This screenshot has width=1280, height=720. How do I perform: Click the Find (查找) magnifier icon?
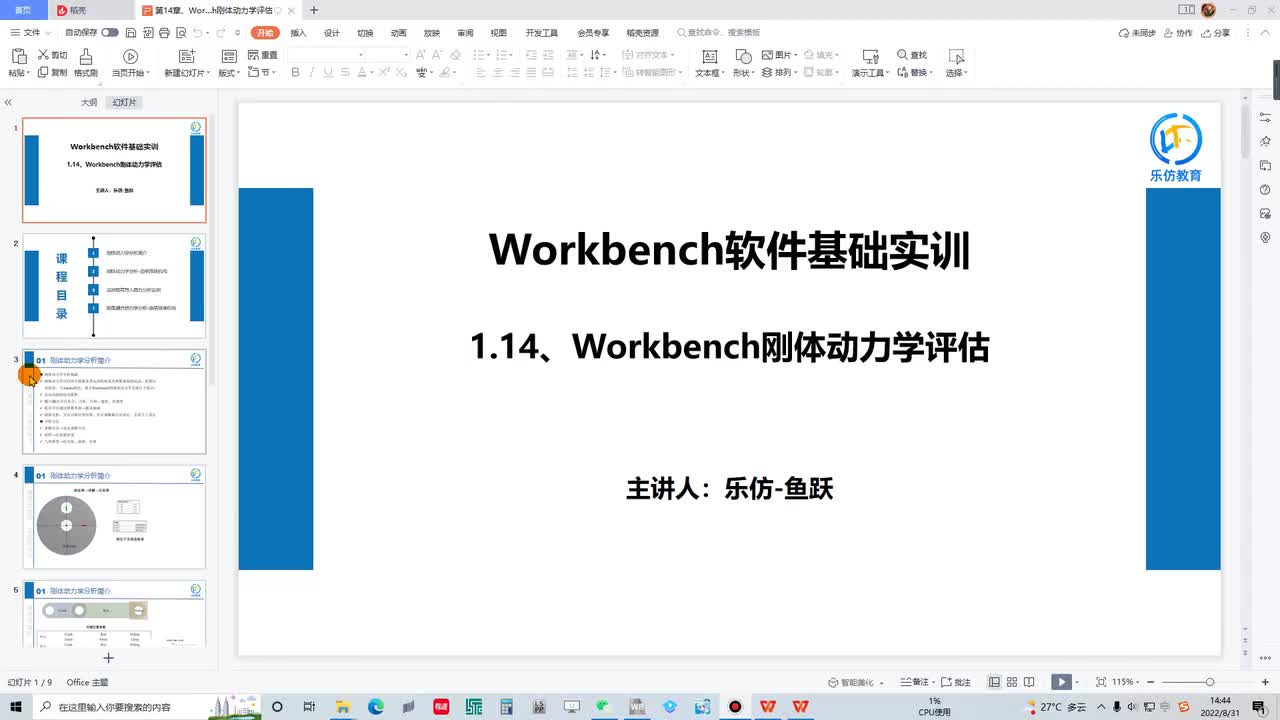(x=903, y=55)
